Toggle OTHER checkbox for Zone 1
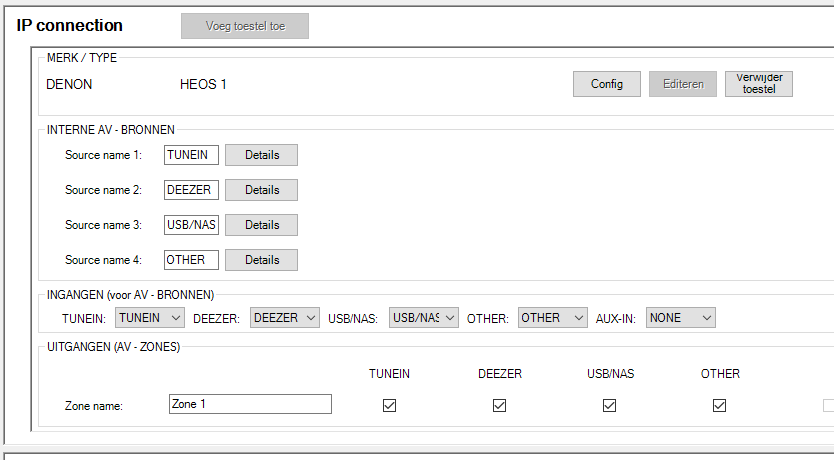 pyautogui.click(x=719, y=405)
